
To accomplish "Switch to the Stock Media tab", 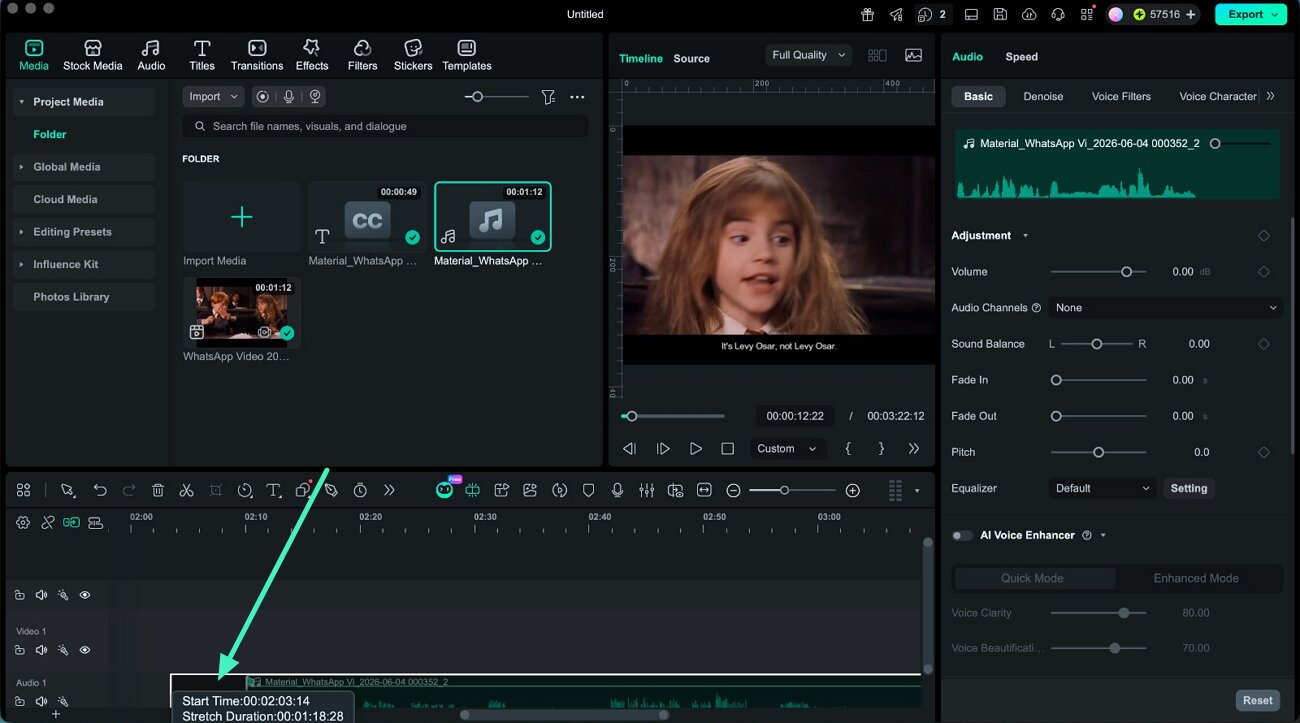I will pos(93,55).
